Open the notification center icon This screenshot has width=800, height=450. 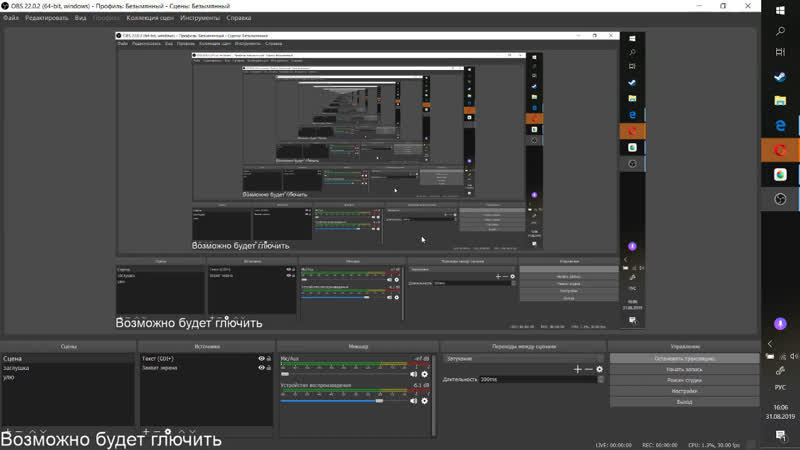click(780, 435)
